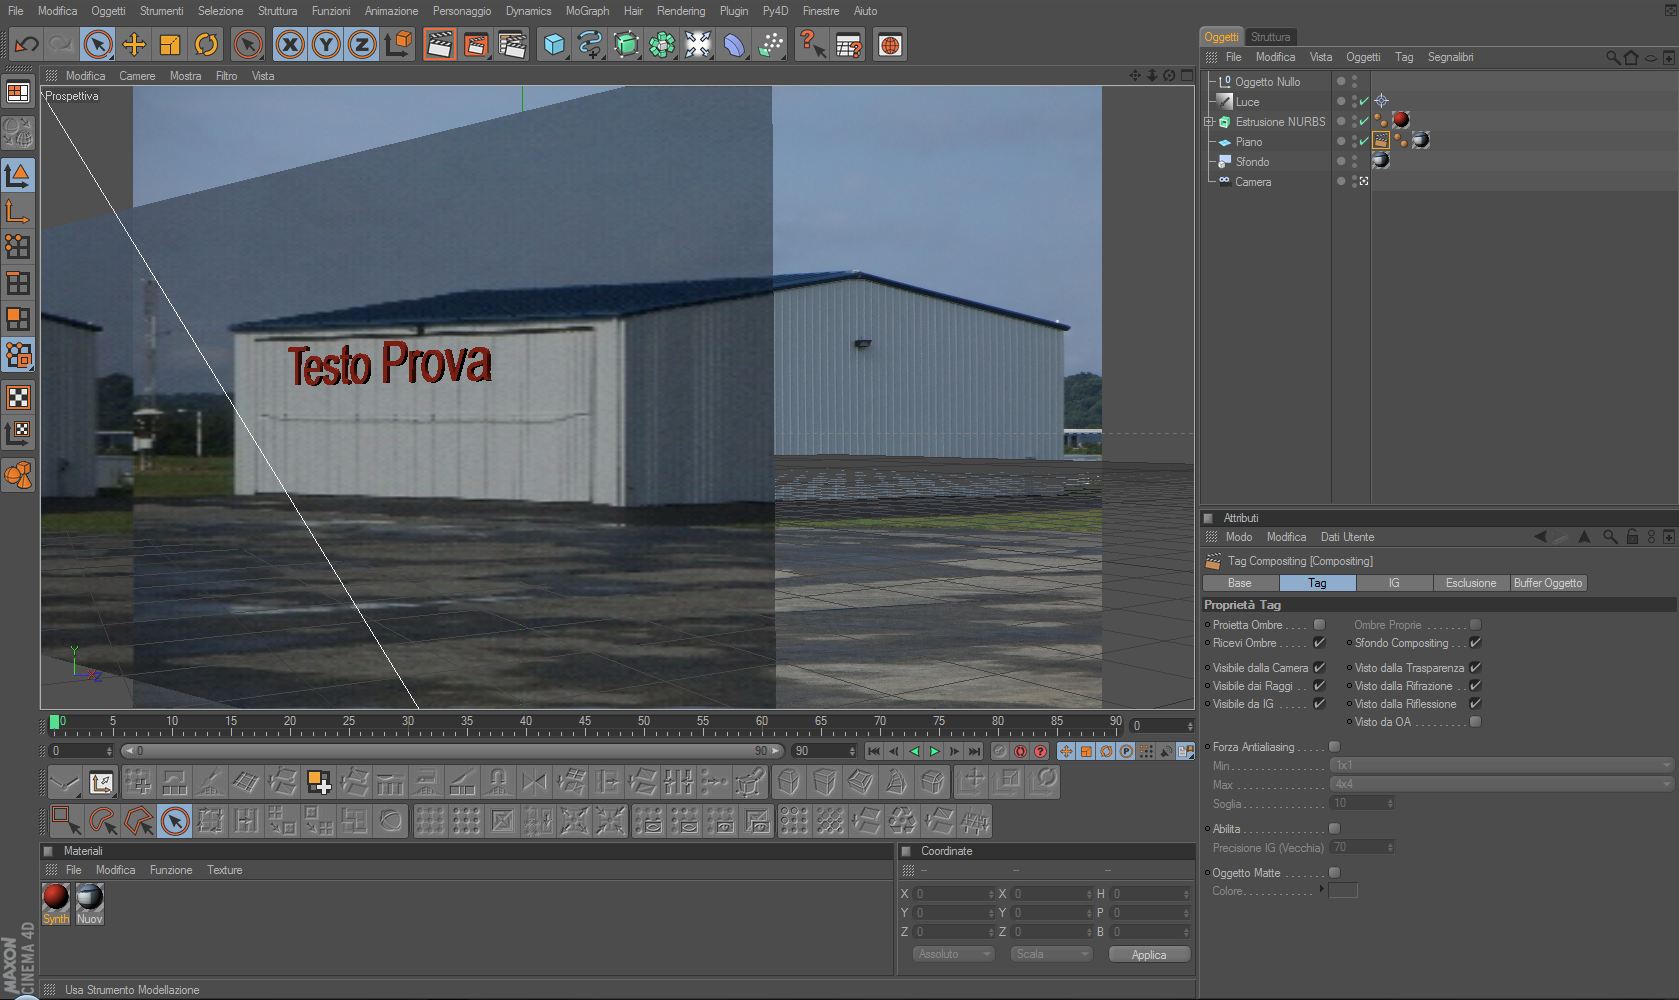Open the Scala dropdown in Coordinate panel
The image size is (1679, 1000).
tap(1051, 954)
